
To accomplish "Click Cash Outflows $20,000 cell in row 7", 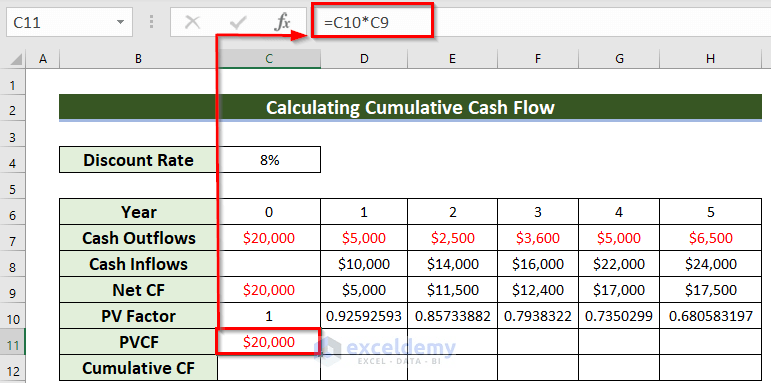I will [269, 238].
